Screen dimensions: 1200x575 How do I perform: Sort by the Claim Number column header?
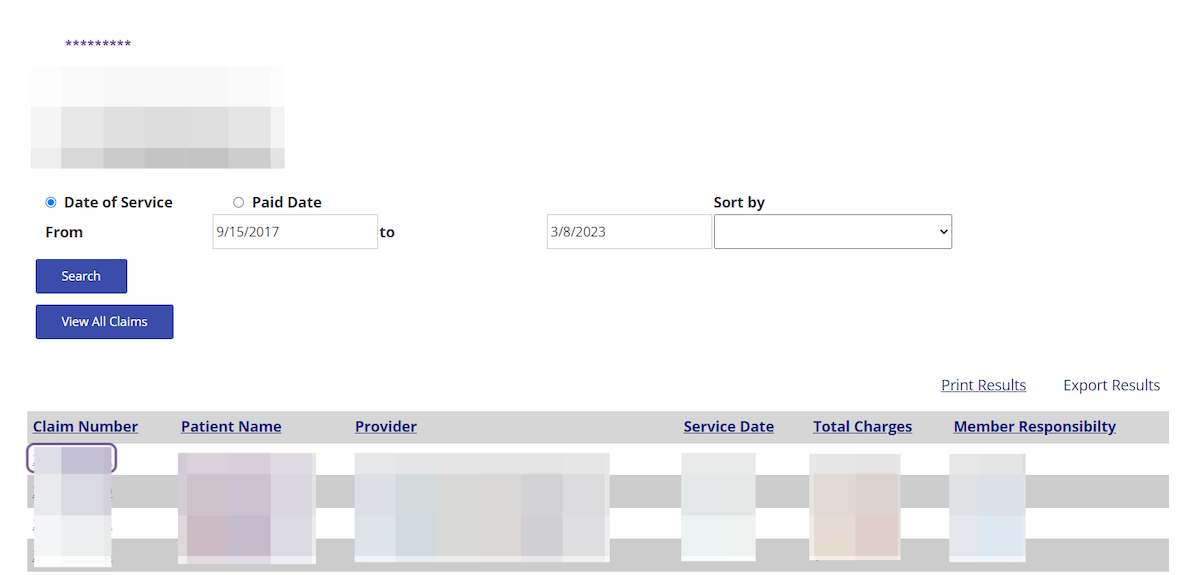[x=85, y=426]
